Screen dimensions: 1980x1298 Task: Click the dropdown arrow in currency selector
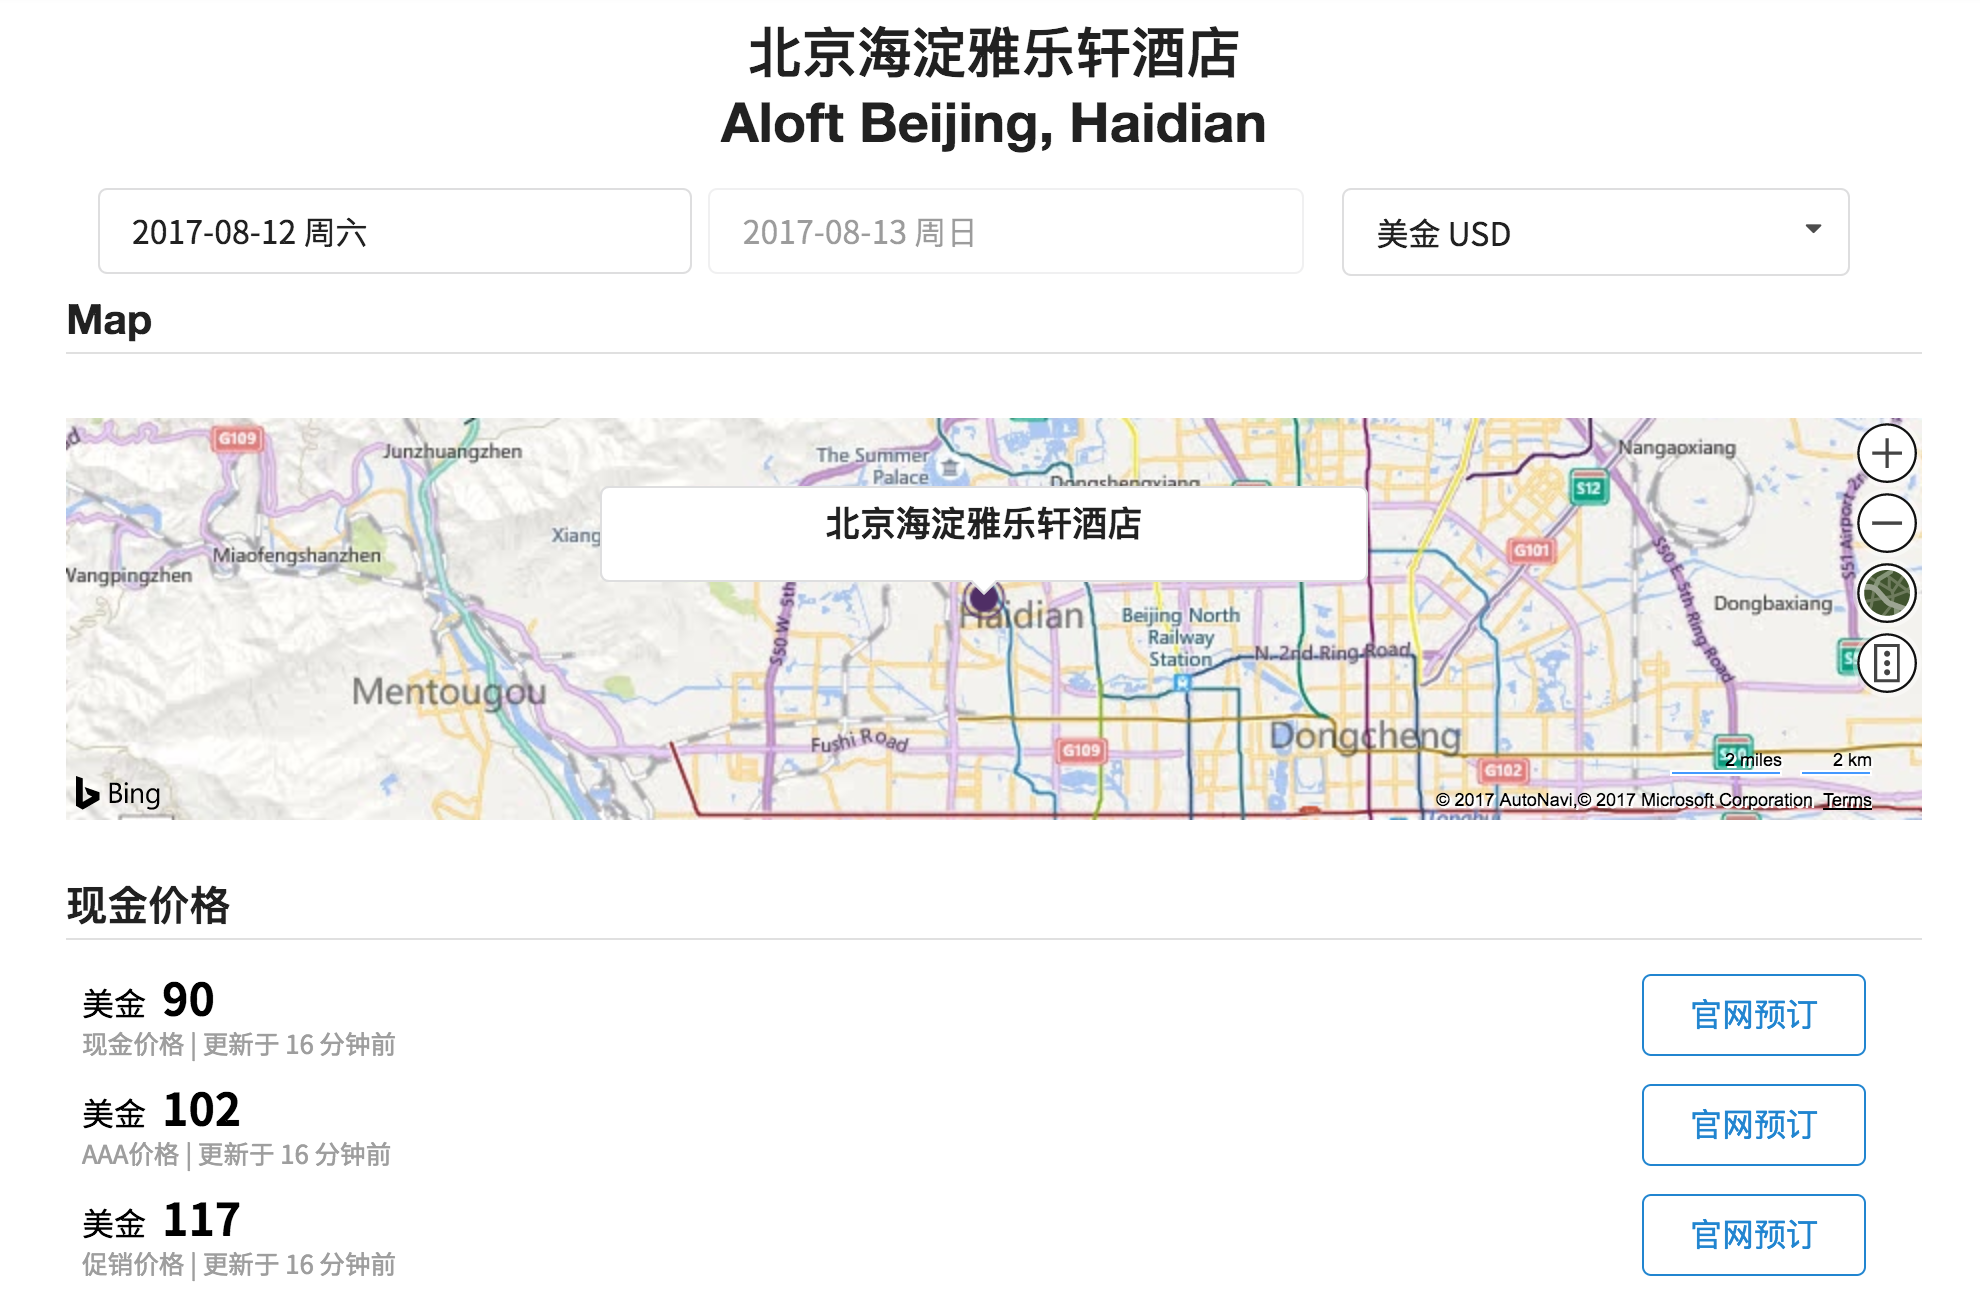[x=1813, y=230]
